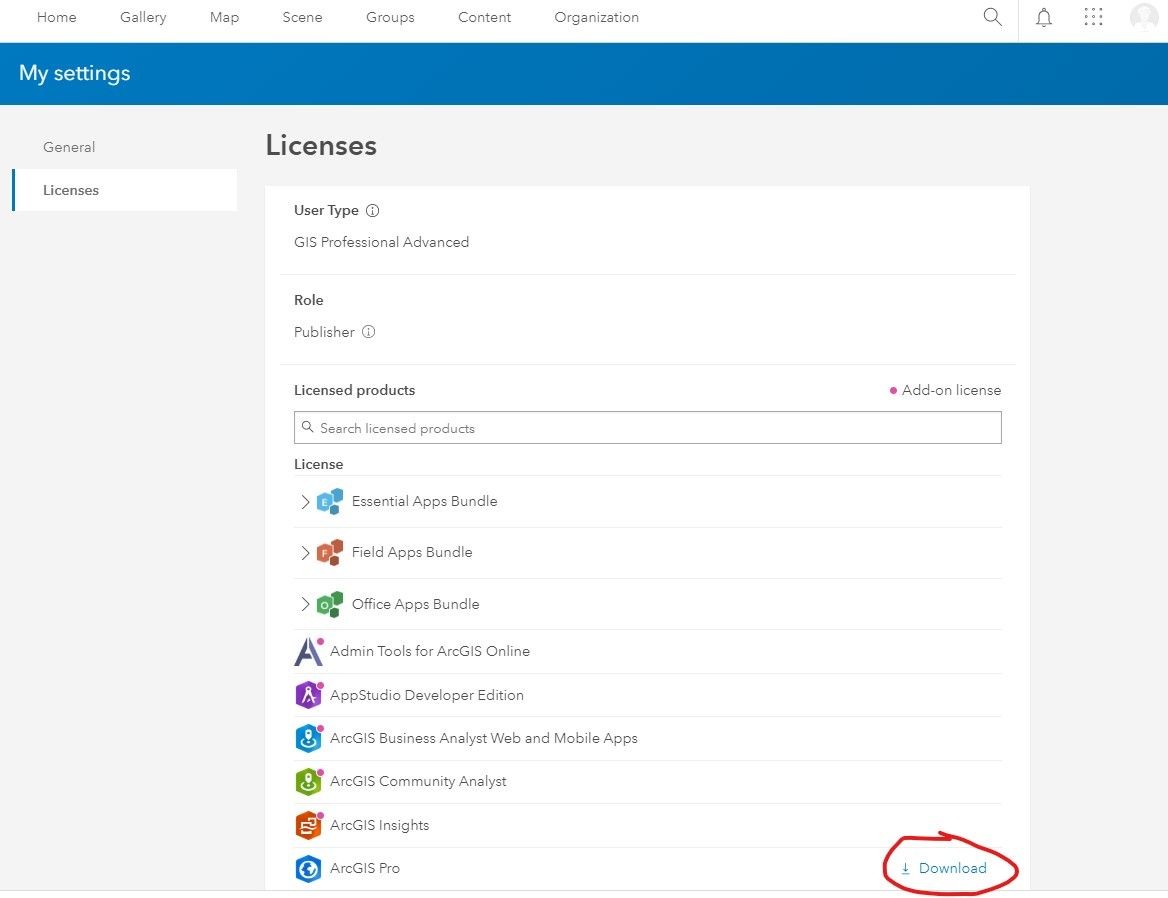Click the Office Apps Bundle product icon

[330, 604]
